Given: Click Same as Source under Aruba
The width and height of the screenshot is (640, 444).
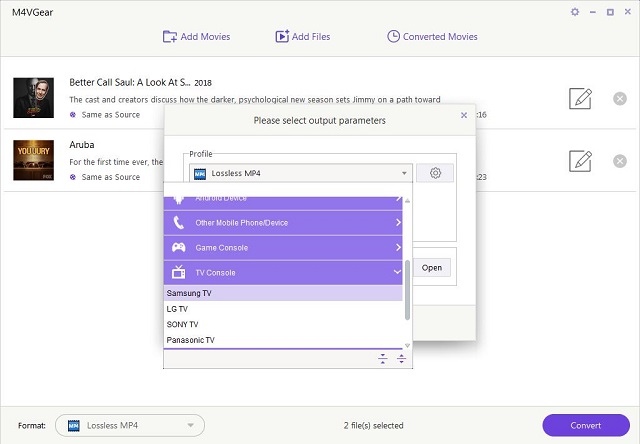Looking at the screenshot, I should tap(111, 177).
